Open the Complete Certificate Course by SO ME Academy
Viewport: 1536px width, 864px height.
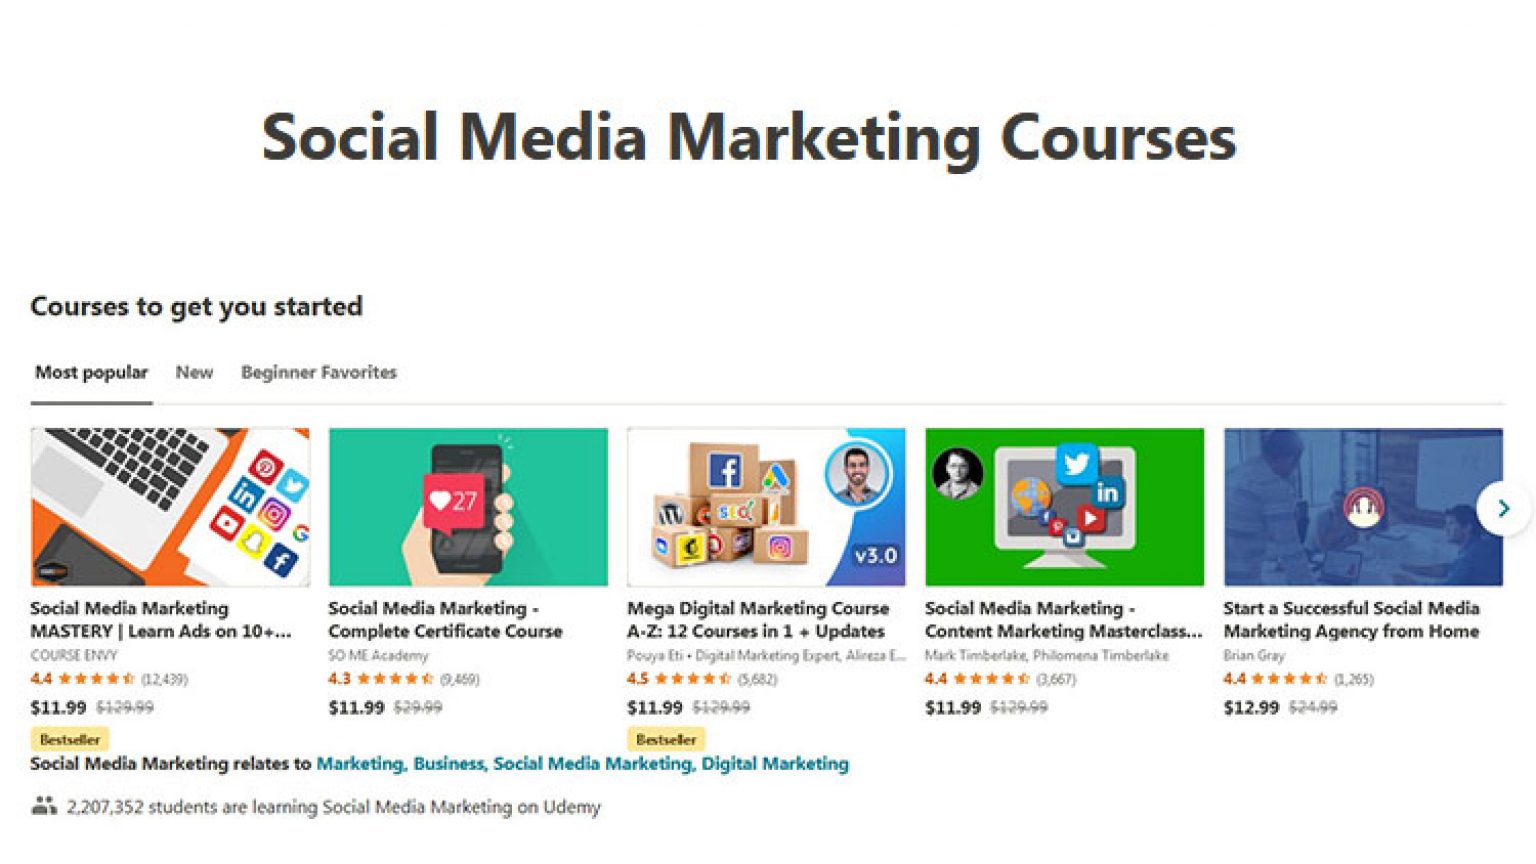(x=445, y=619)
